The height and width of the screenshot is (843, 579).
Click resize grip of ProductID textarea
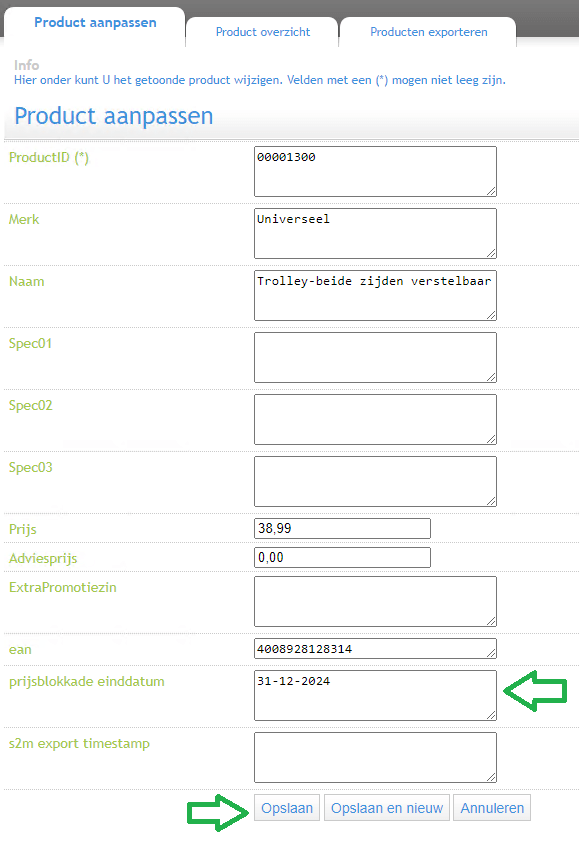(491, 191)
